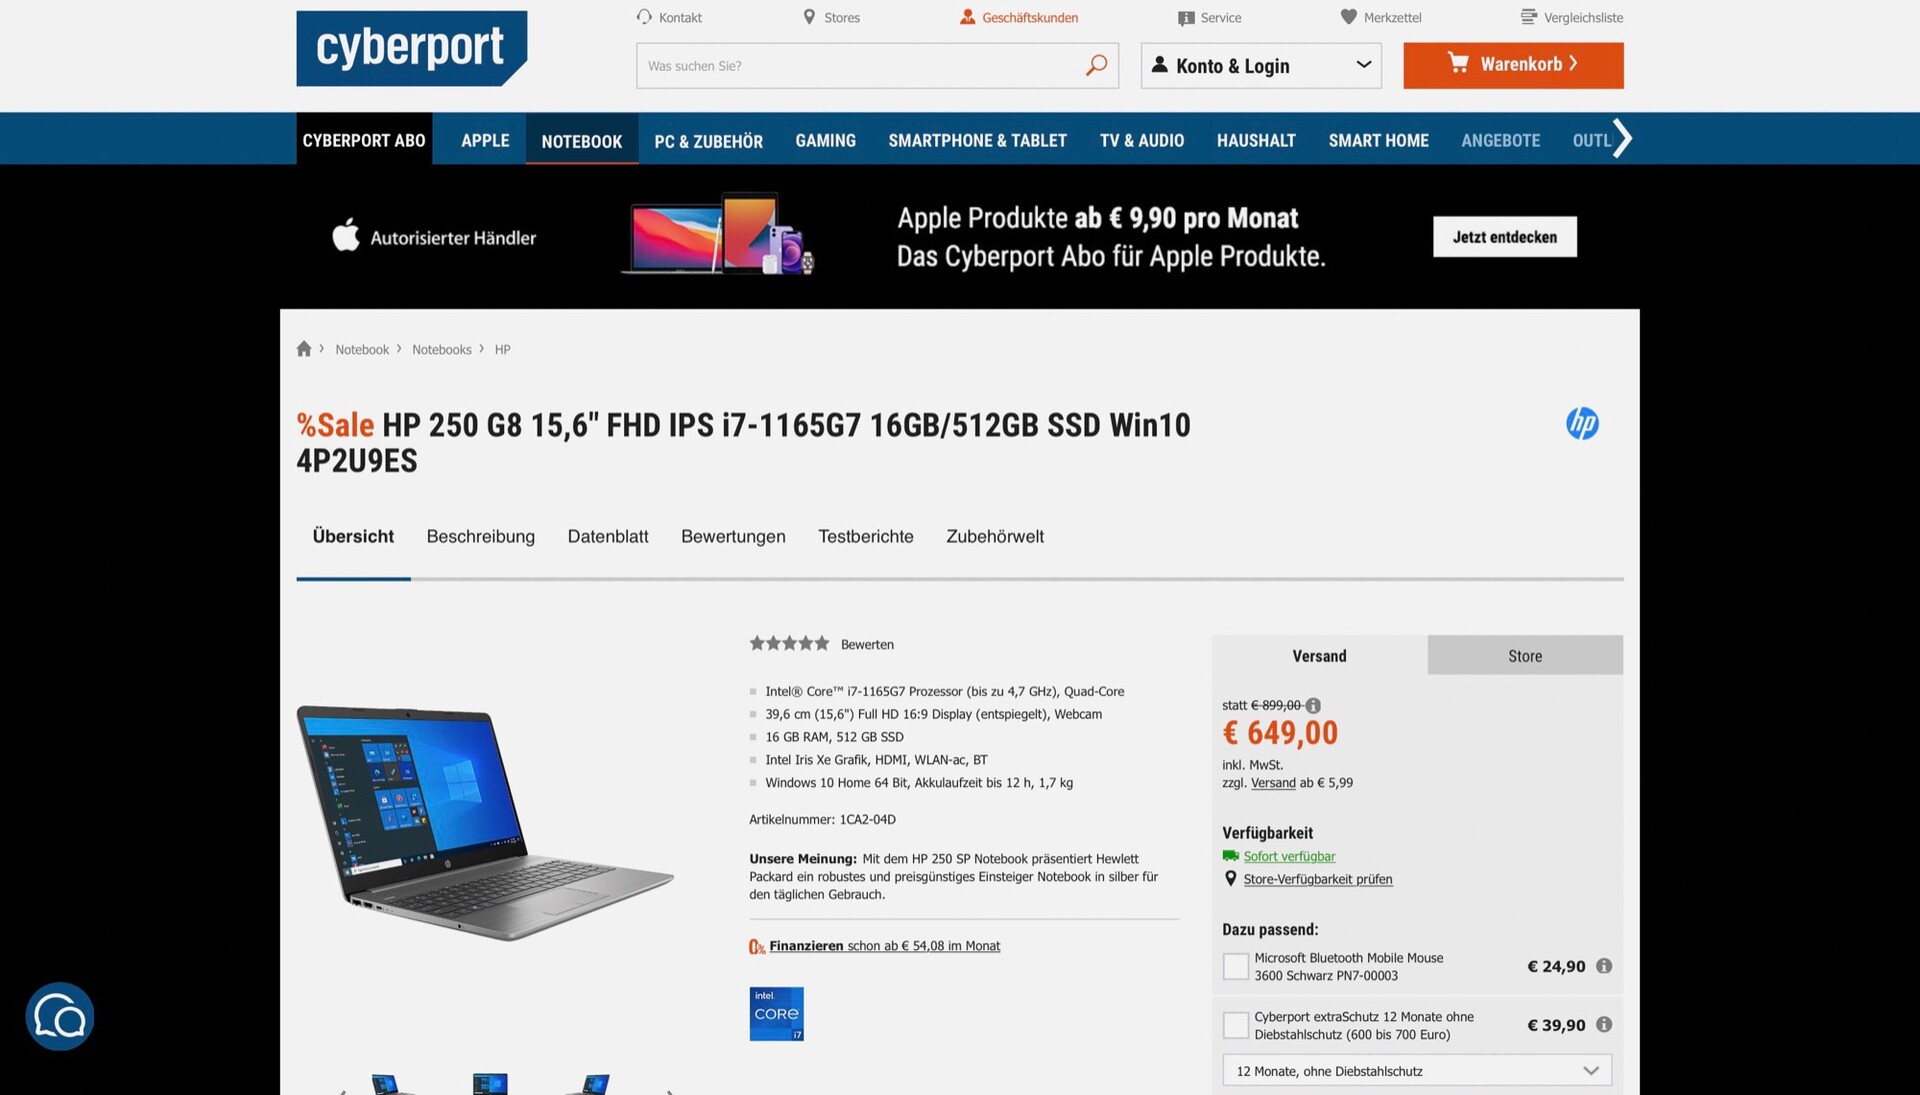Check the Microsoft Bluetooth Mobile Mouse box

pos(1236,966)
